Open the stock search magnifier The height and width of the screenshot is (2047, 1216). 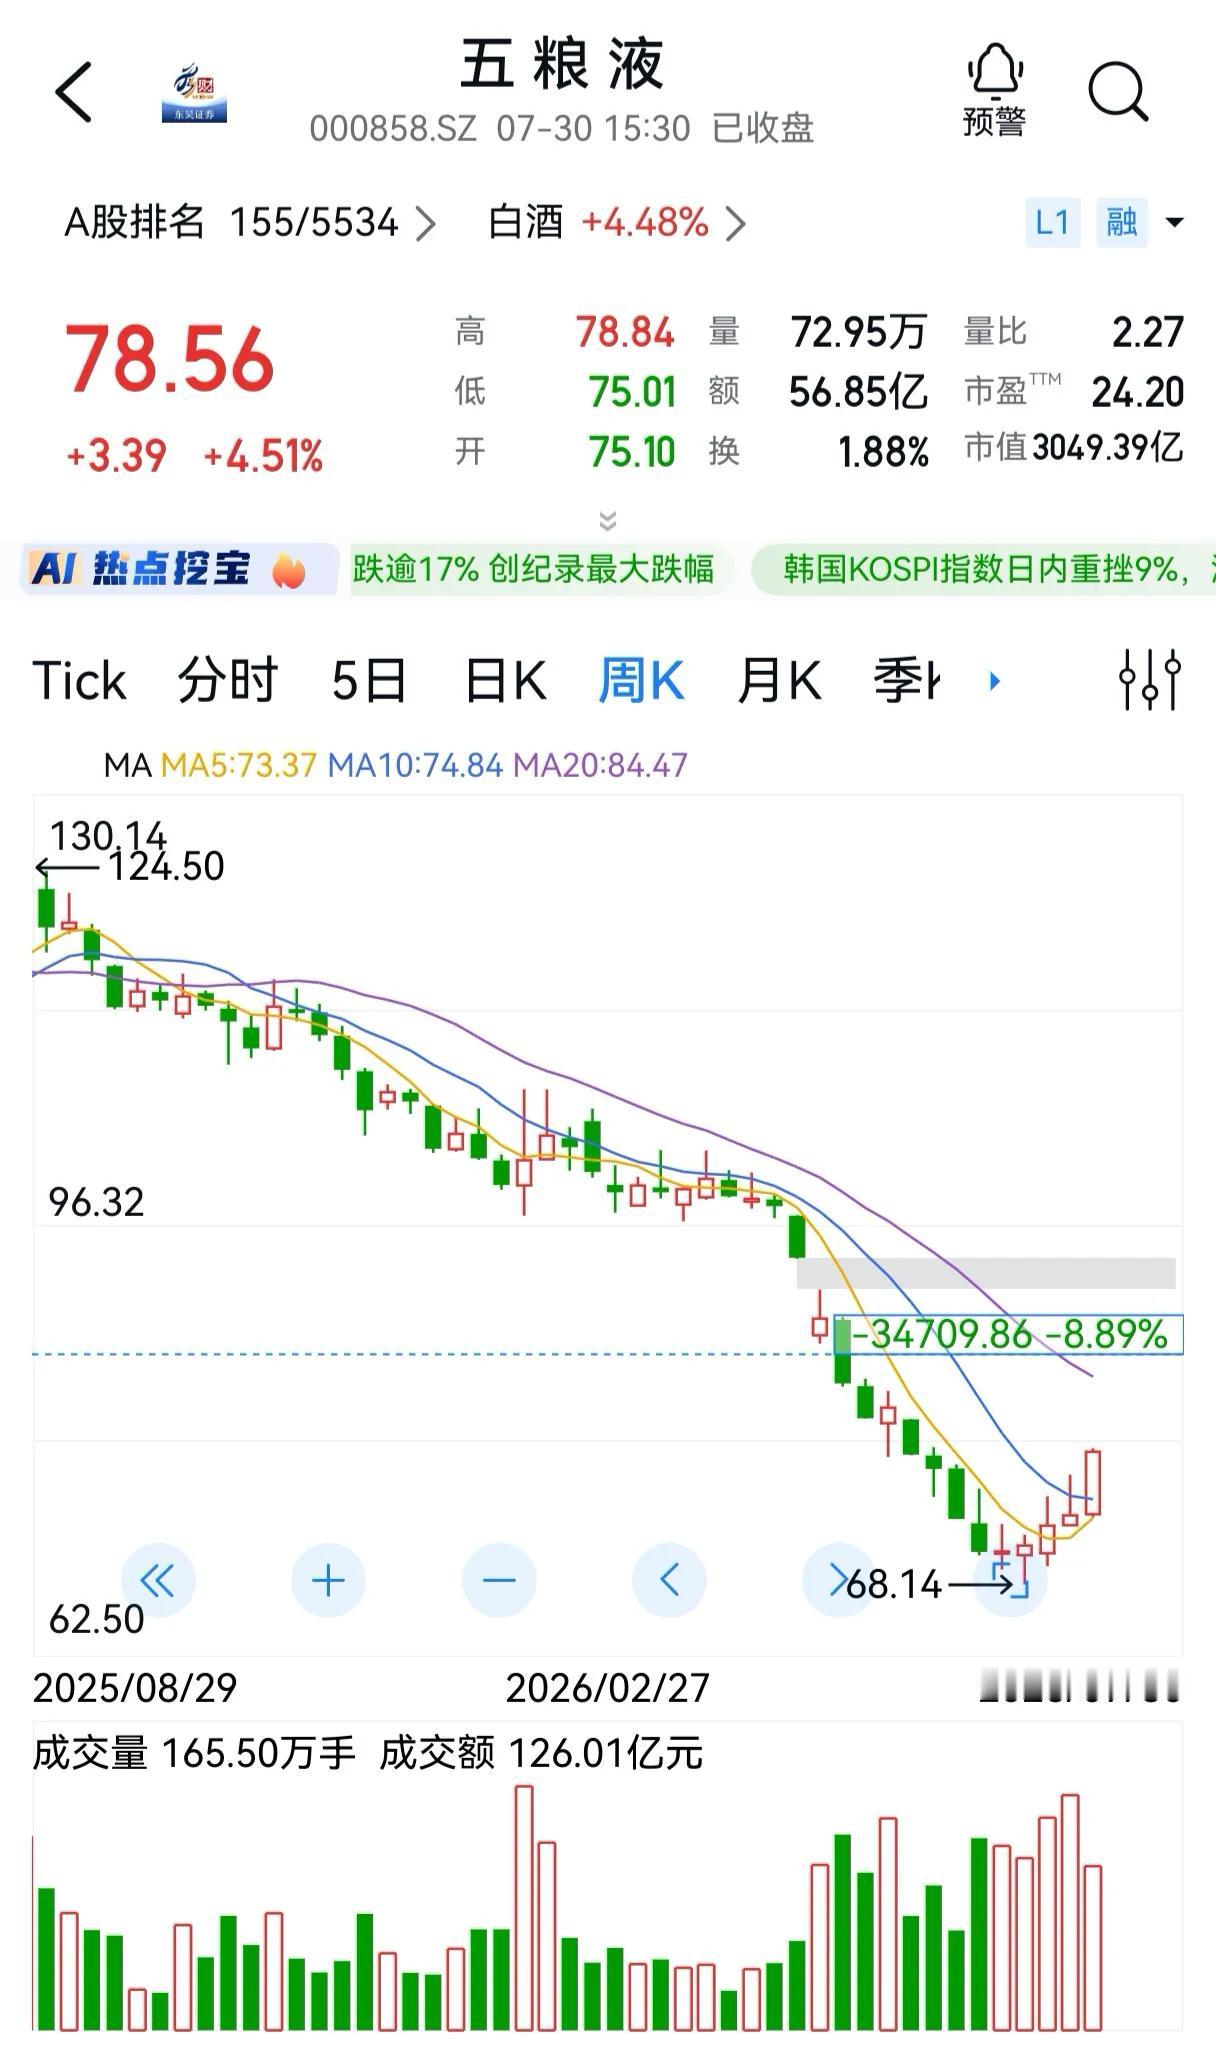pyautogui.click(x=1118, y=92)
